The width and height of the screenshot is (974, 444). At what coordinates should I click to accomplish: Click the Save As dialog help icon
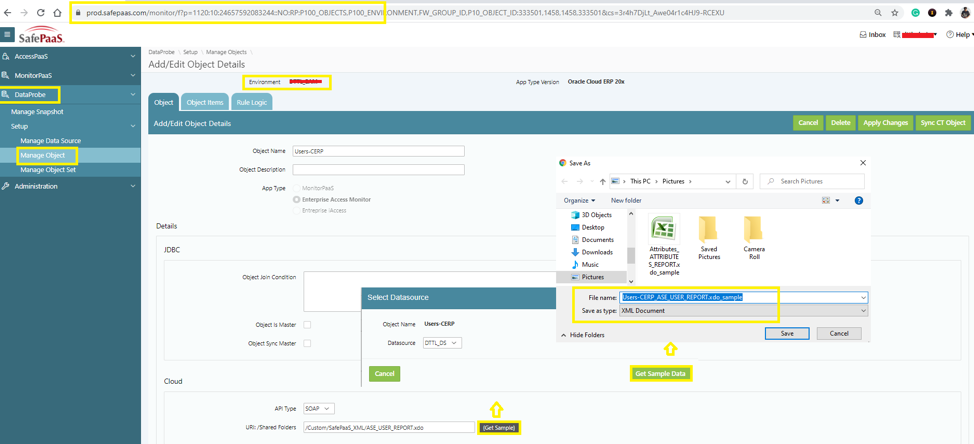pos(858,200)
